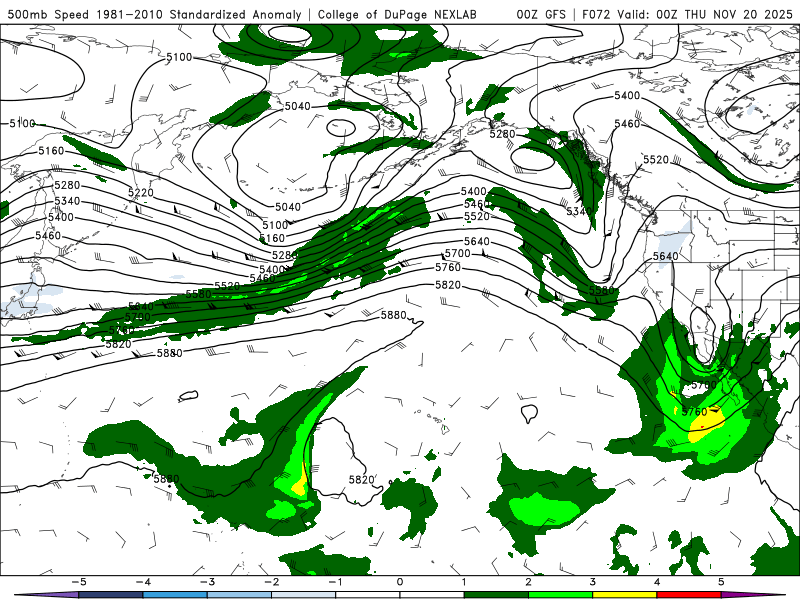Screen dimensions: 800x600
Task: Click the '5220' contour height label
Action: [141, 193]
